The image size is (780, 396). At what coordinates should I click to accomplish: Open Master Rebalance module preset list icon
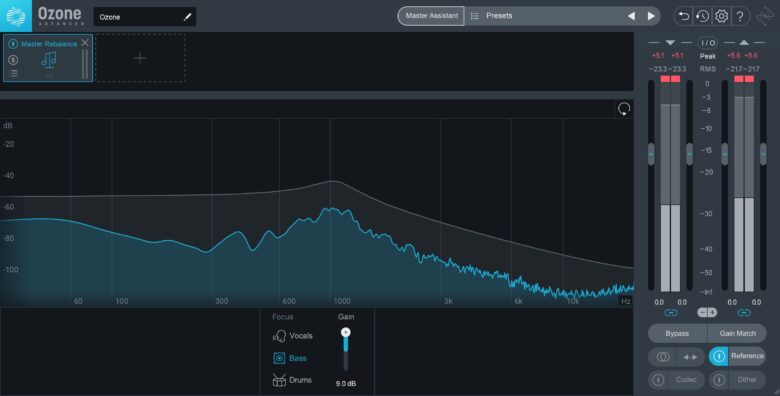[13, 74]
